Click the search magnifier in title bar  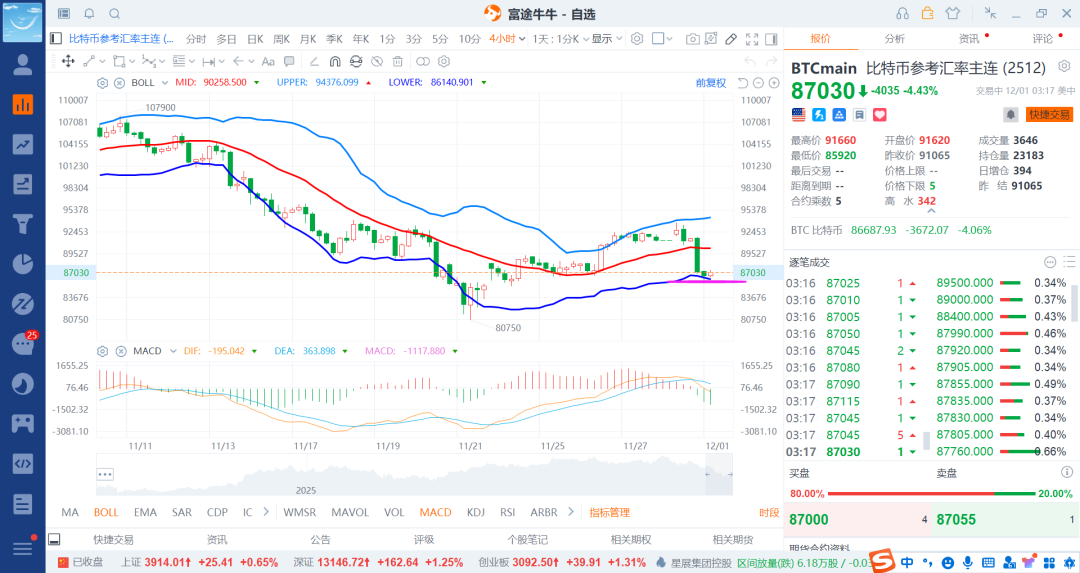115,14
